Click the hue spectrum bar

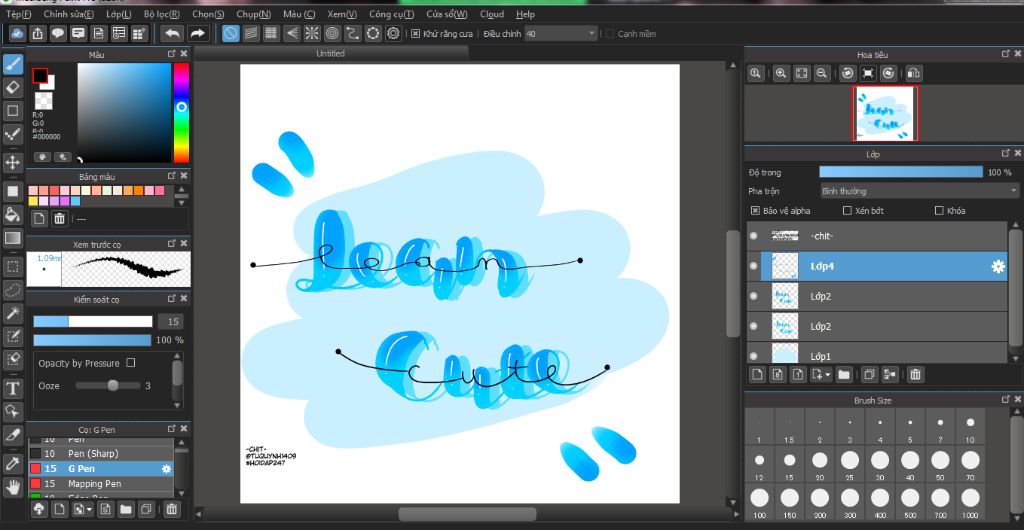(182, 113)
